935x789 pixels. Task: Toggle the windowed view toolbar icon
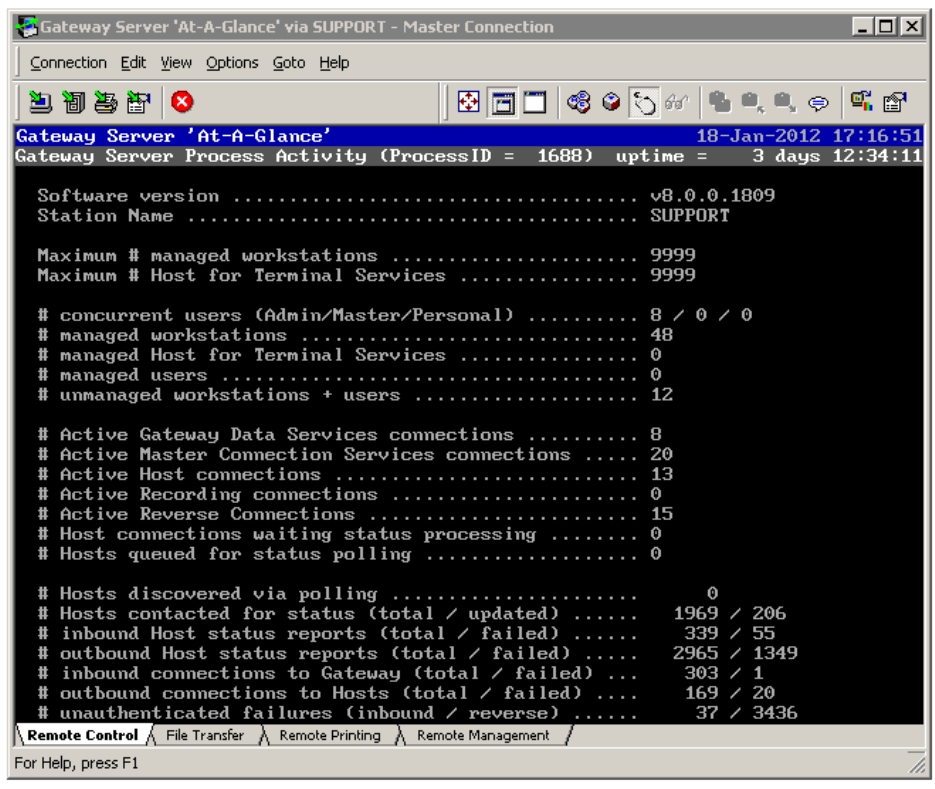click(502, 103)
